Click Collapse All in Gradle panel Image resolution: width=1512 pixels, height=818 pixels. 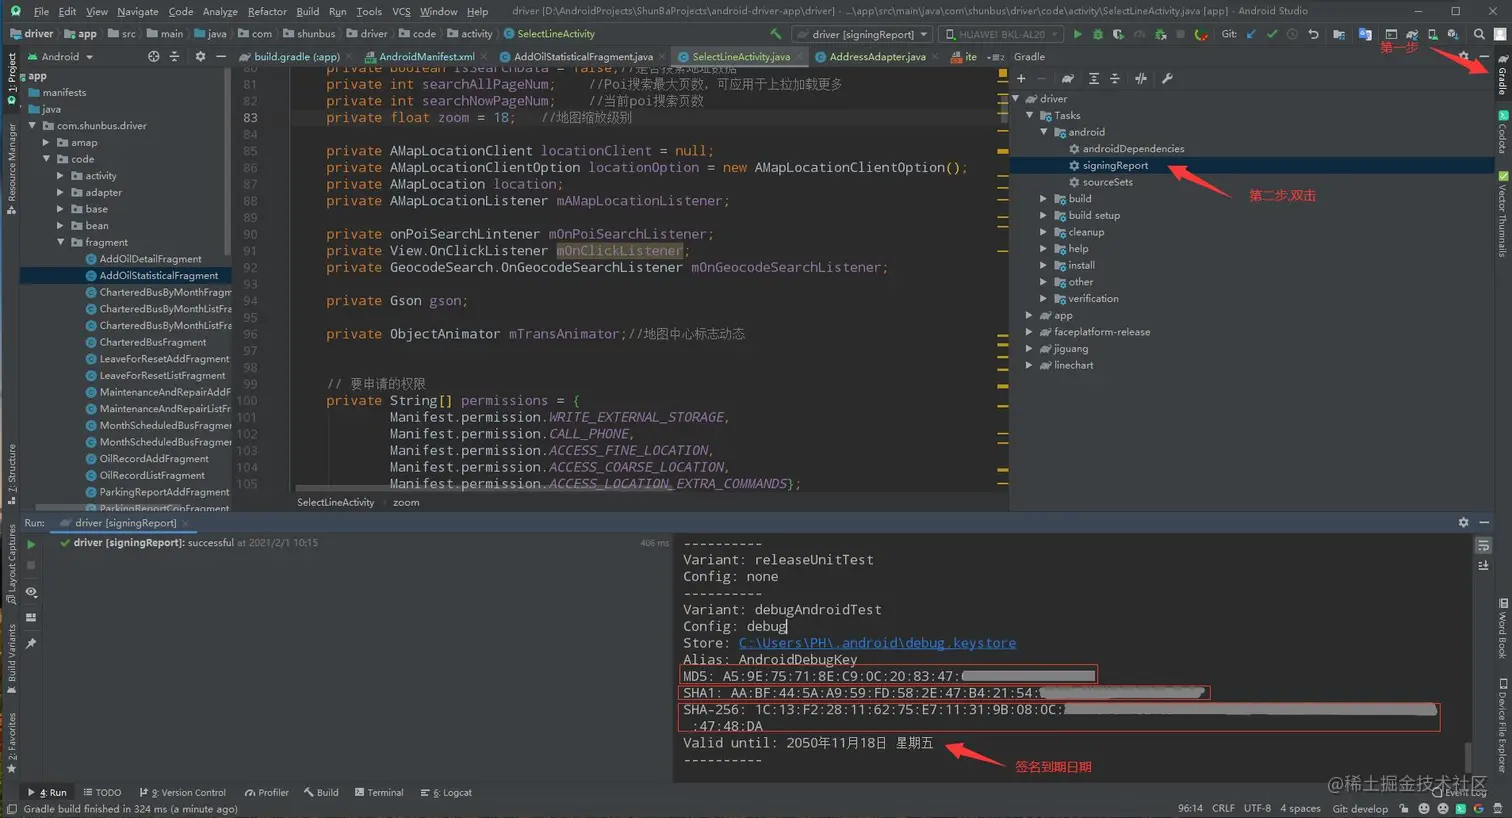click(1115, 78)
